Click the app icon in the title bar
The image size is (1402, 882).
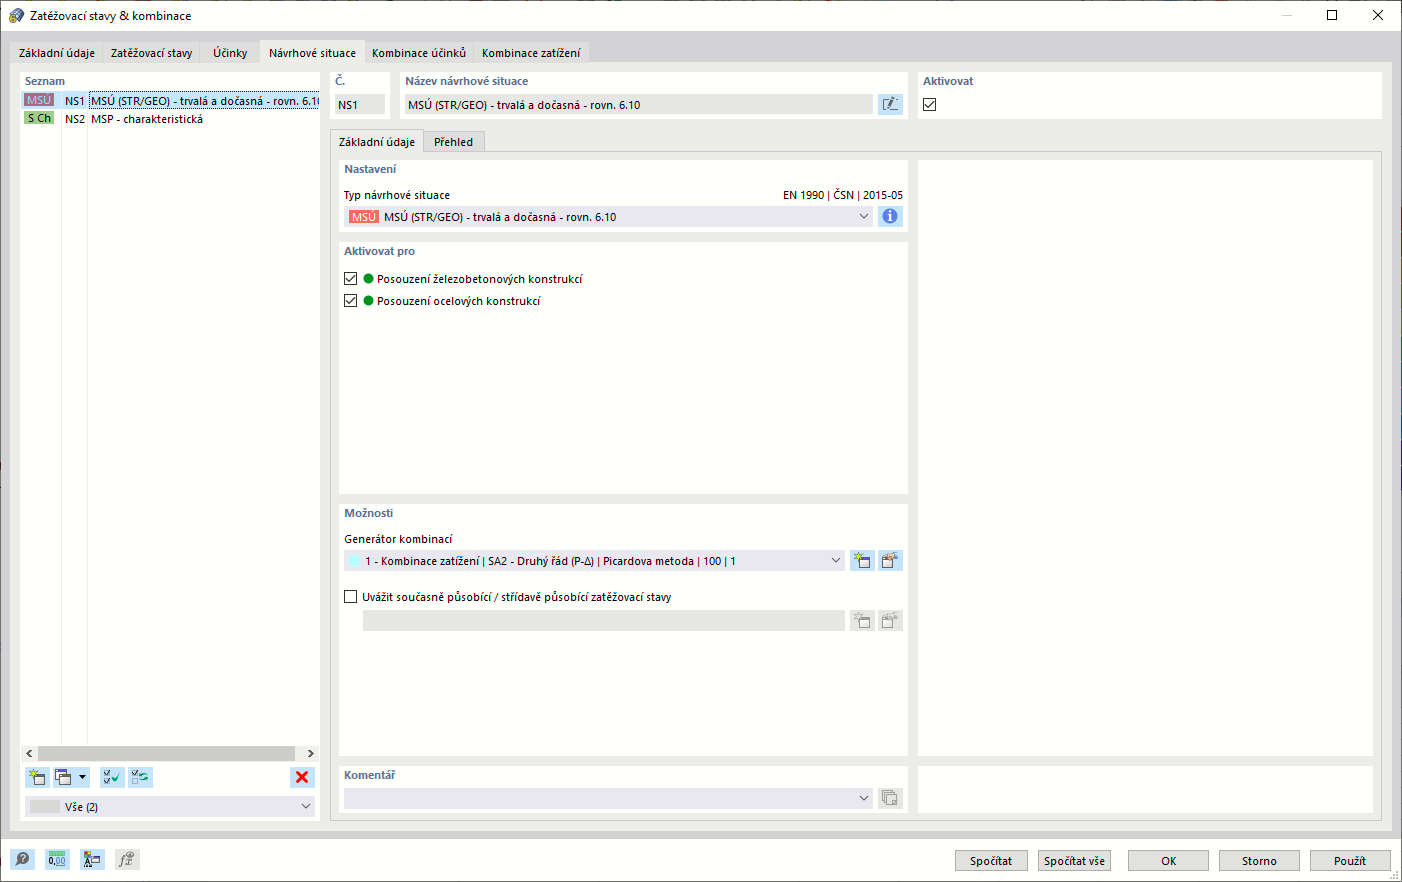pyautogui.click(x=16, y=15)
